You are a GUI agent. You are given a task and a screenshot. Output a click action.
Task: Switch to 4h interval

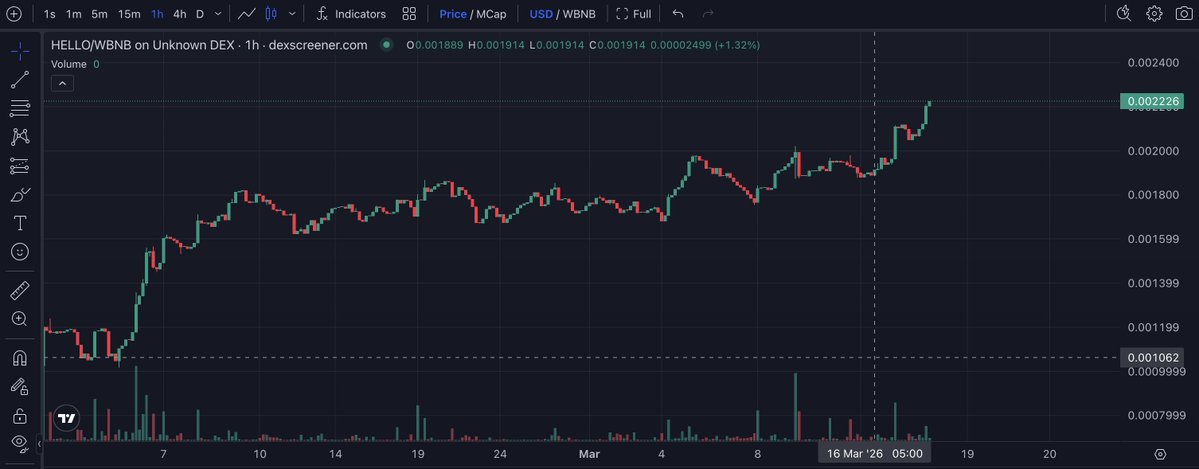(180, 14)
